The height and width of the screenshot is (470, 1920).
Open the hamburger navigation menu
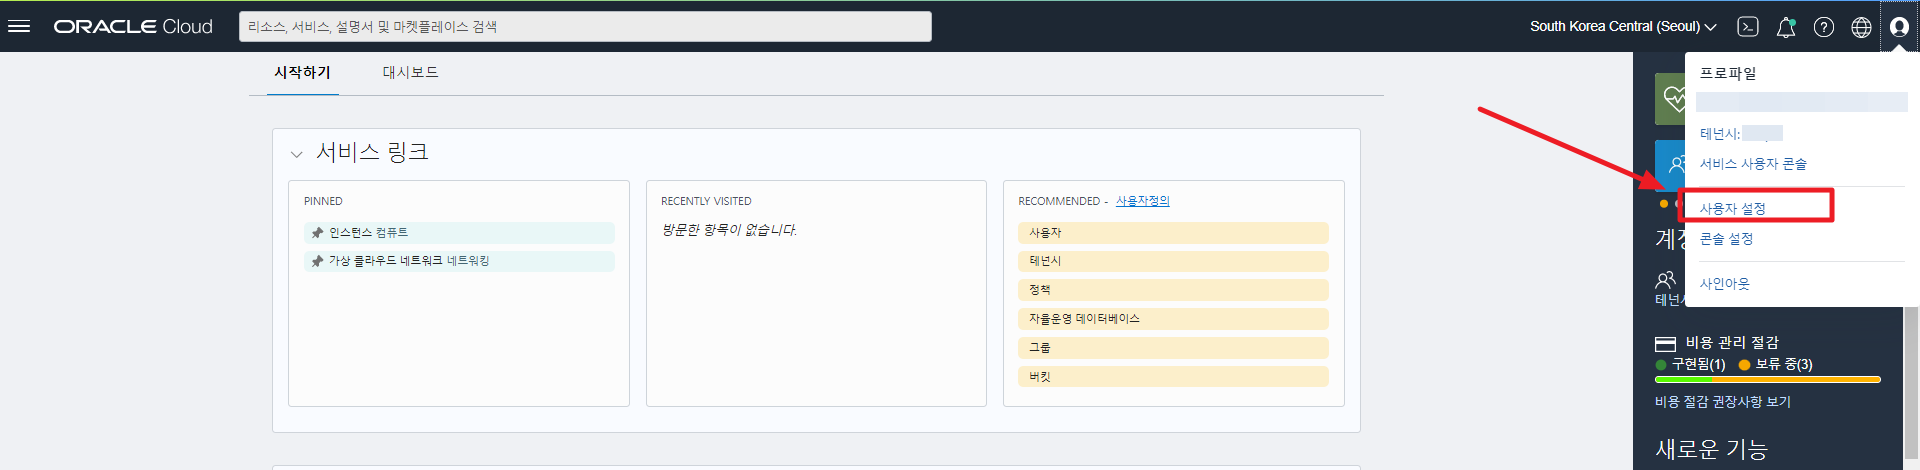[19, 26]
